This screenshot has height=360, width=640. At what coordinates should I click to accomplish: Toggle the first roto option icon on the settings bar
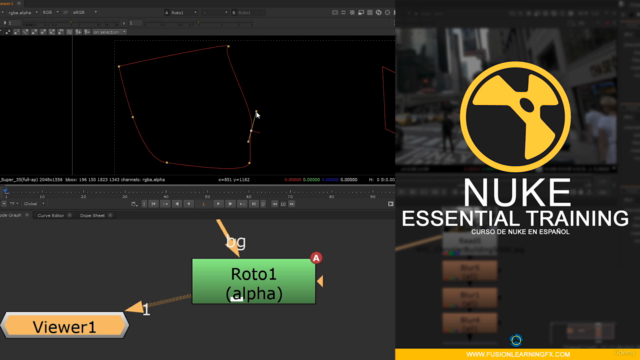pyautogui.click(x=8, y=32)
